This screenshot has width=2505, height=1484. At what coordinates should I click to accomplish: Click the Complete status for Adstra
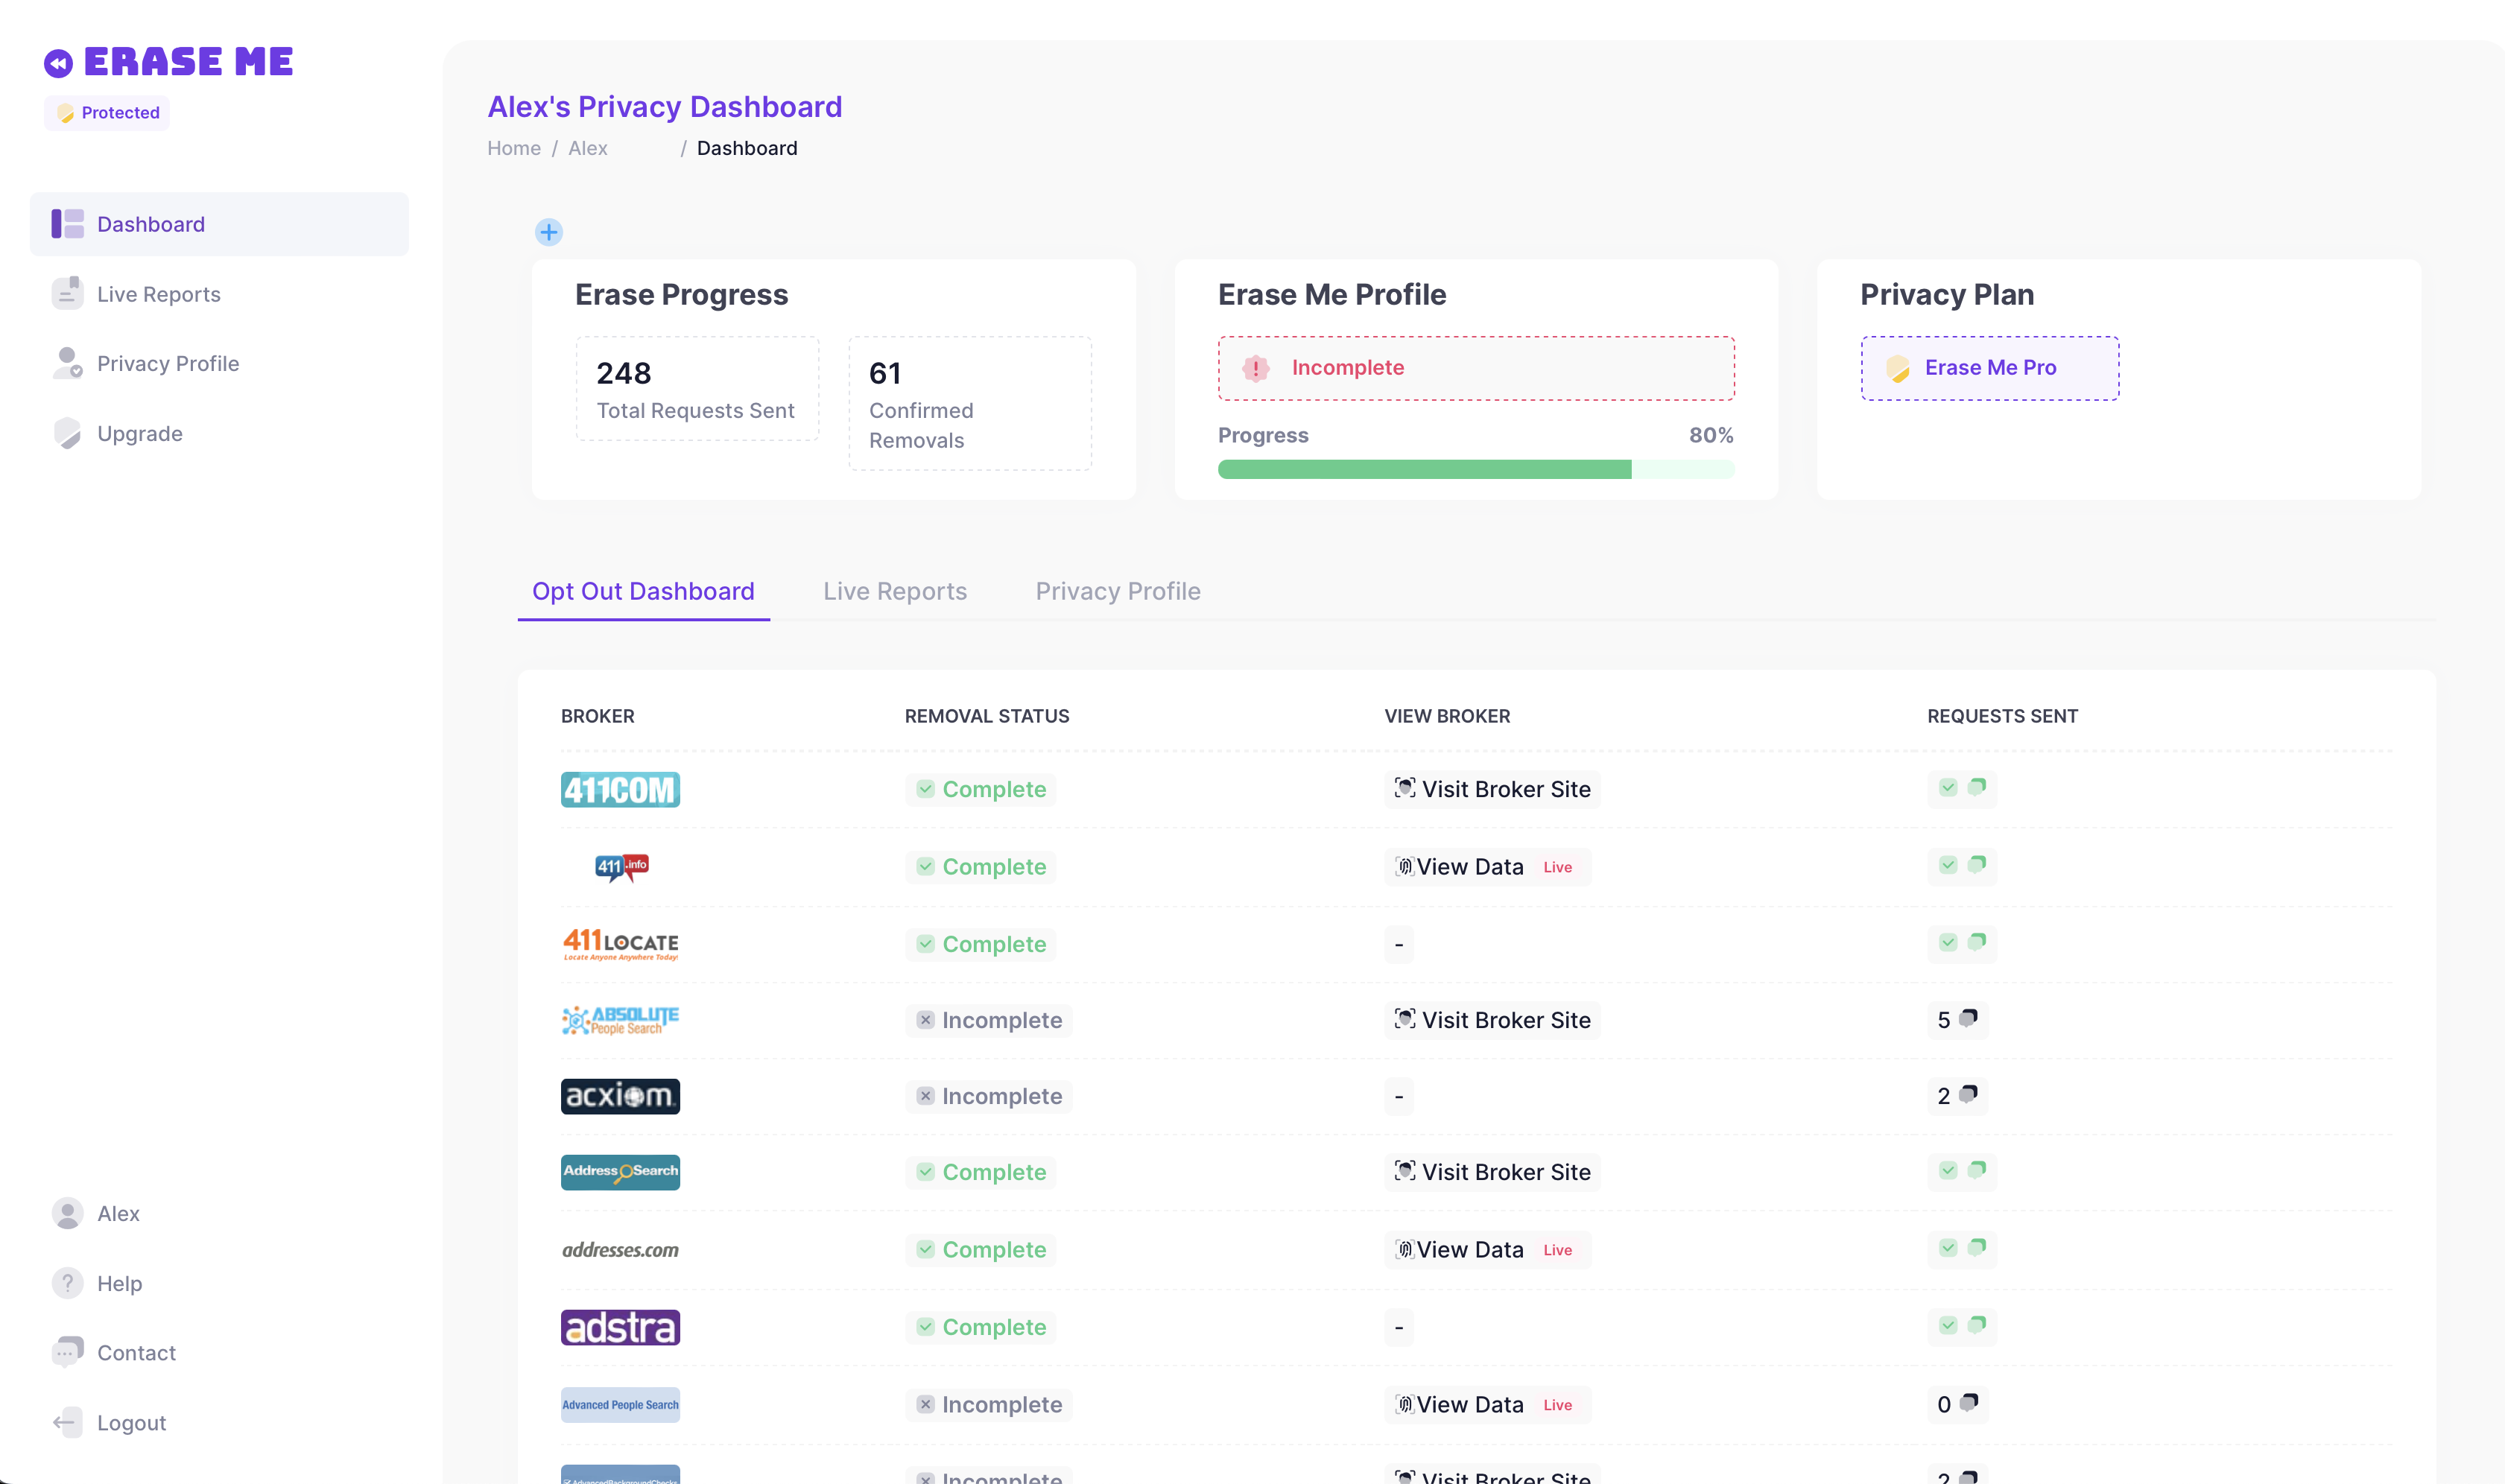coord(981,1327)
